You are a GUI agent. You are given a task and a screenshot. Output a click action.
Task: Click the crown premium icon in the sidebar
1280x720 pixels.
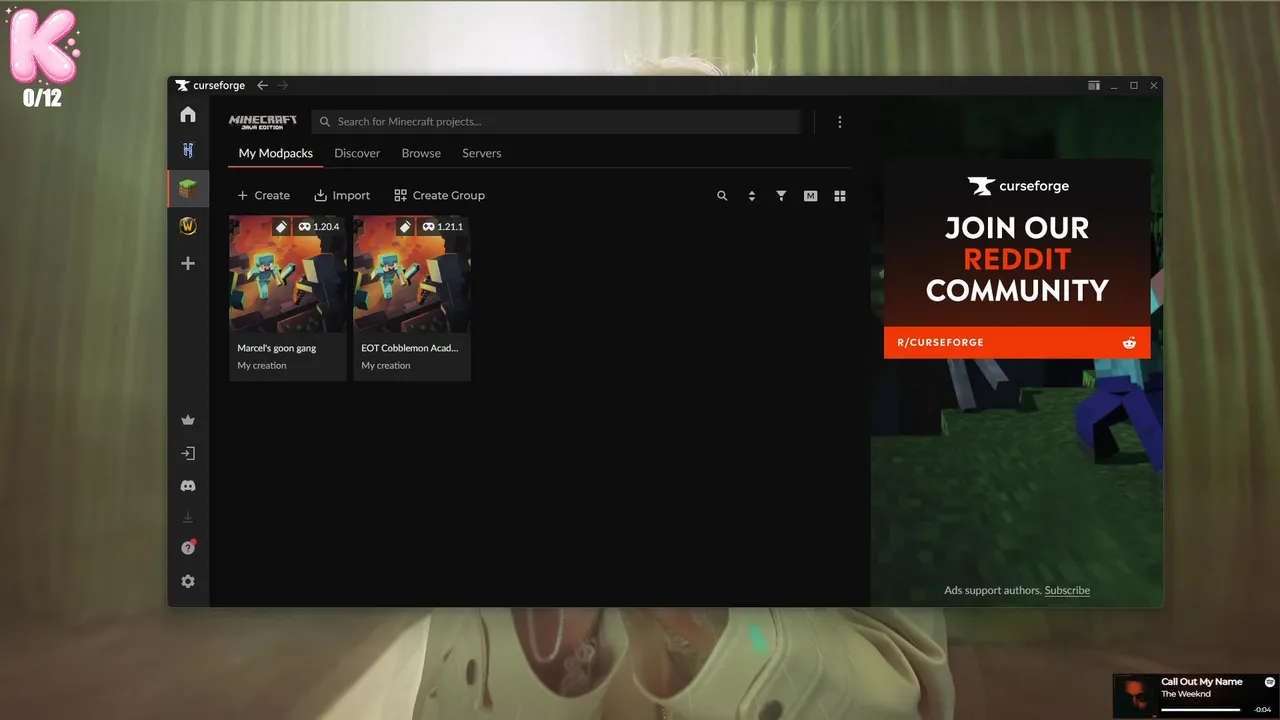pos(188,420)
